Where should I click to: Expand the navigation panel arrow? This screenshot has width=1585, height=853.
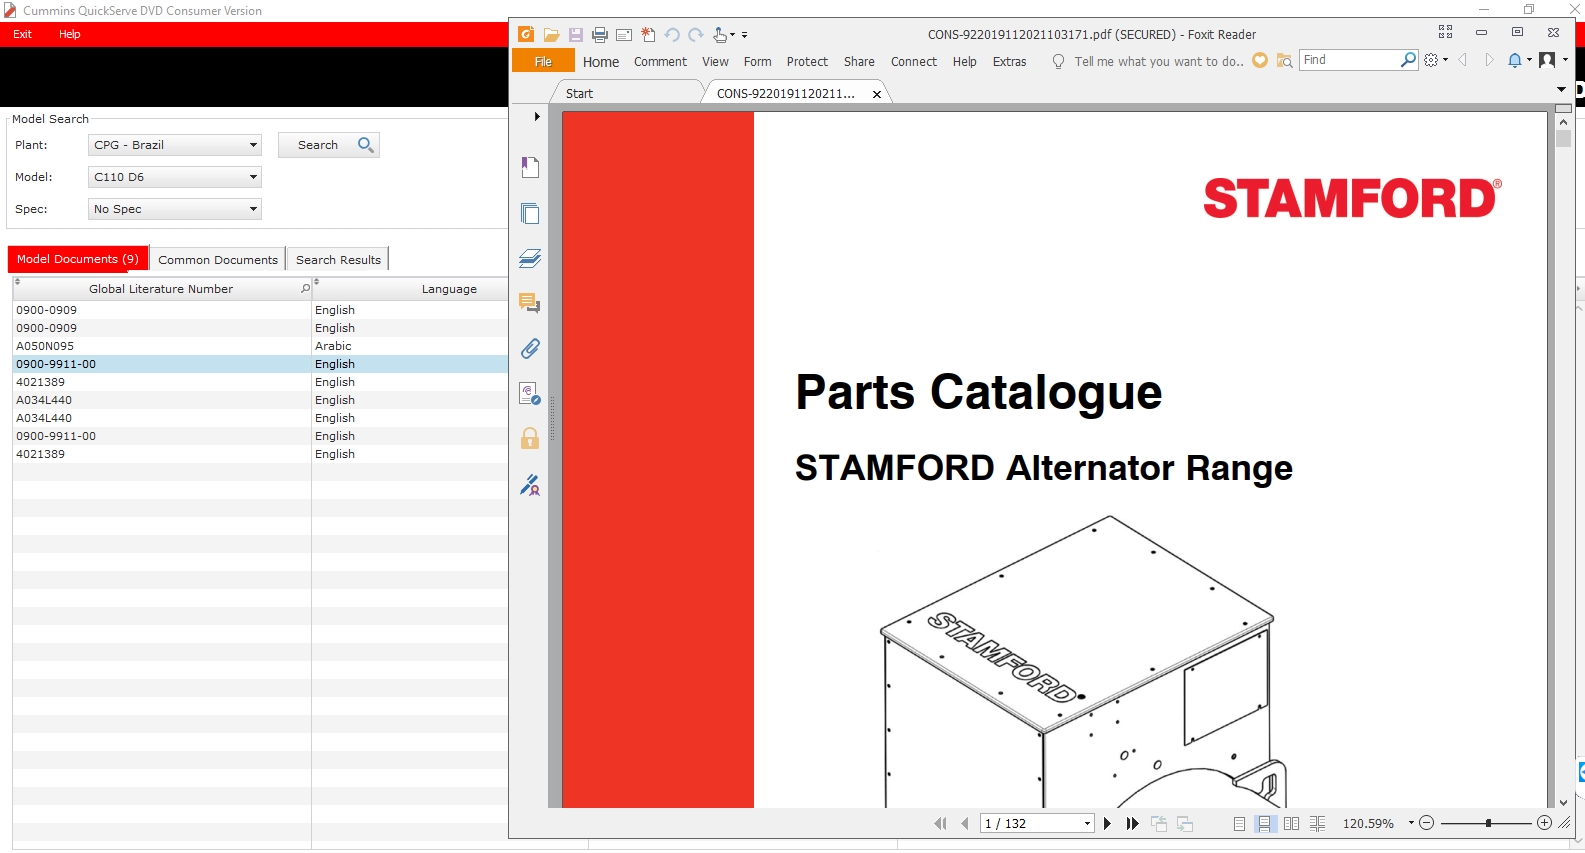click(x=537, y=117)
